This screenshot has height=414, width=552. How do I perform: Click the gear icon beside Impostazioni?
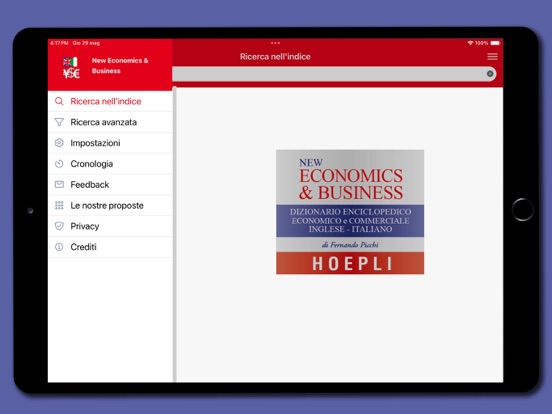59,143
